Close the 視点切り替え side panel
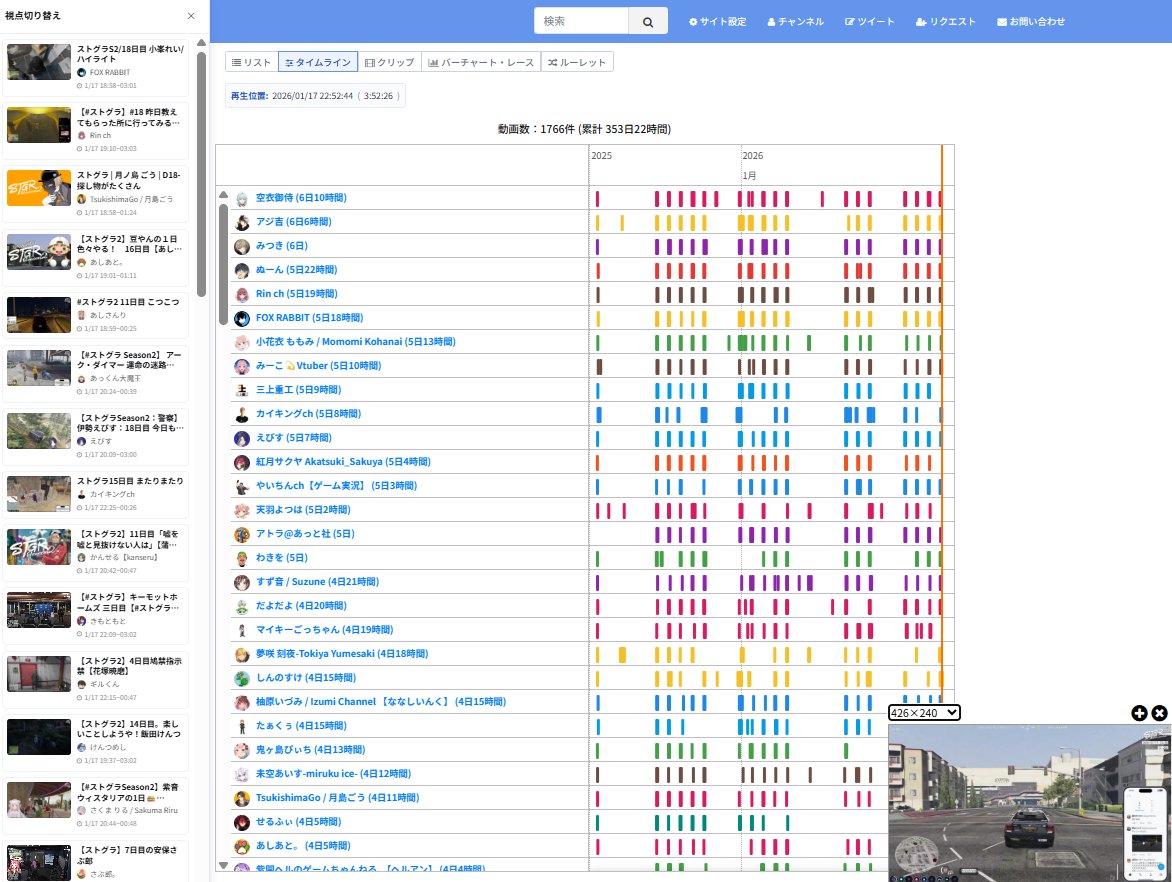Viewport: 1172px width, 882px height. [x=191, y=16]
